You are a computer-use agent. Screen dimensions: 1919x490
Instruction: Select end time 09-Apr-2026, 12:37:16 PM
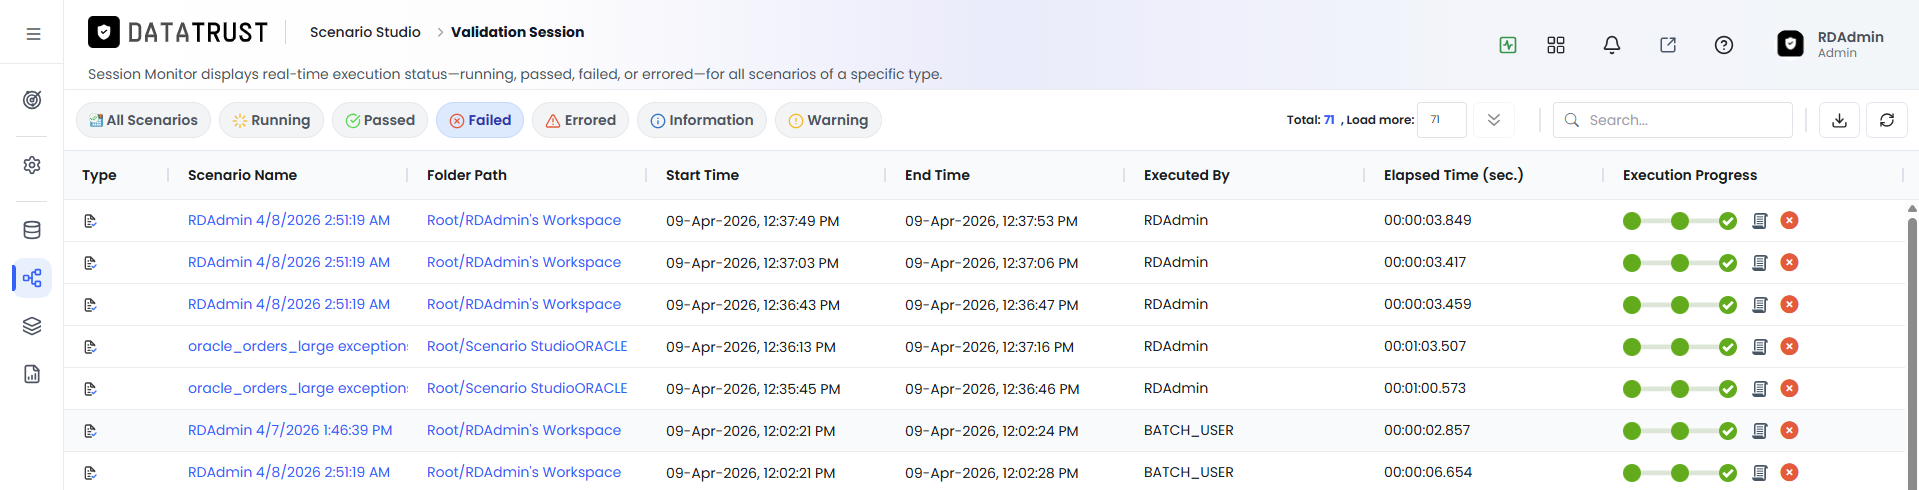(x=989, y=347)
